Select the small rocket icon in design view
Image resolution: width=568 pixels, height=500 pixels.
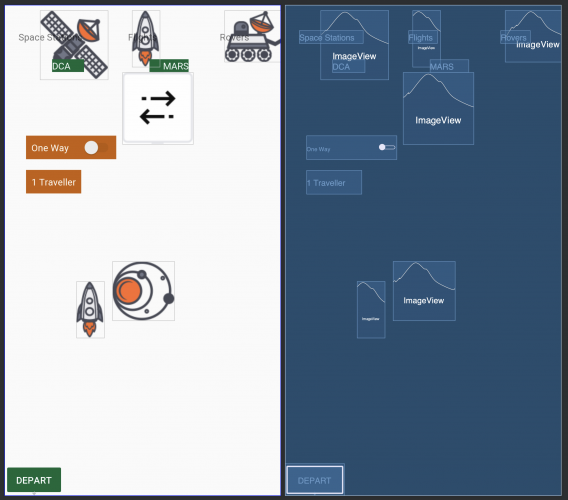tap(91, 310)
